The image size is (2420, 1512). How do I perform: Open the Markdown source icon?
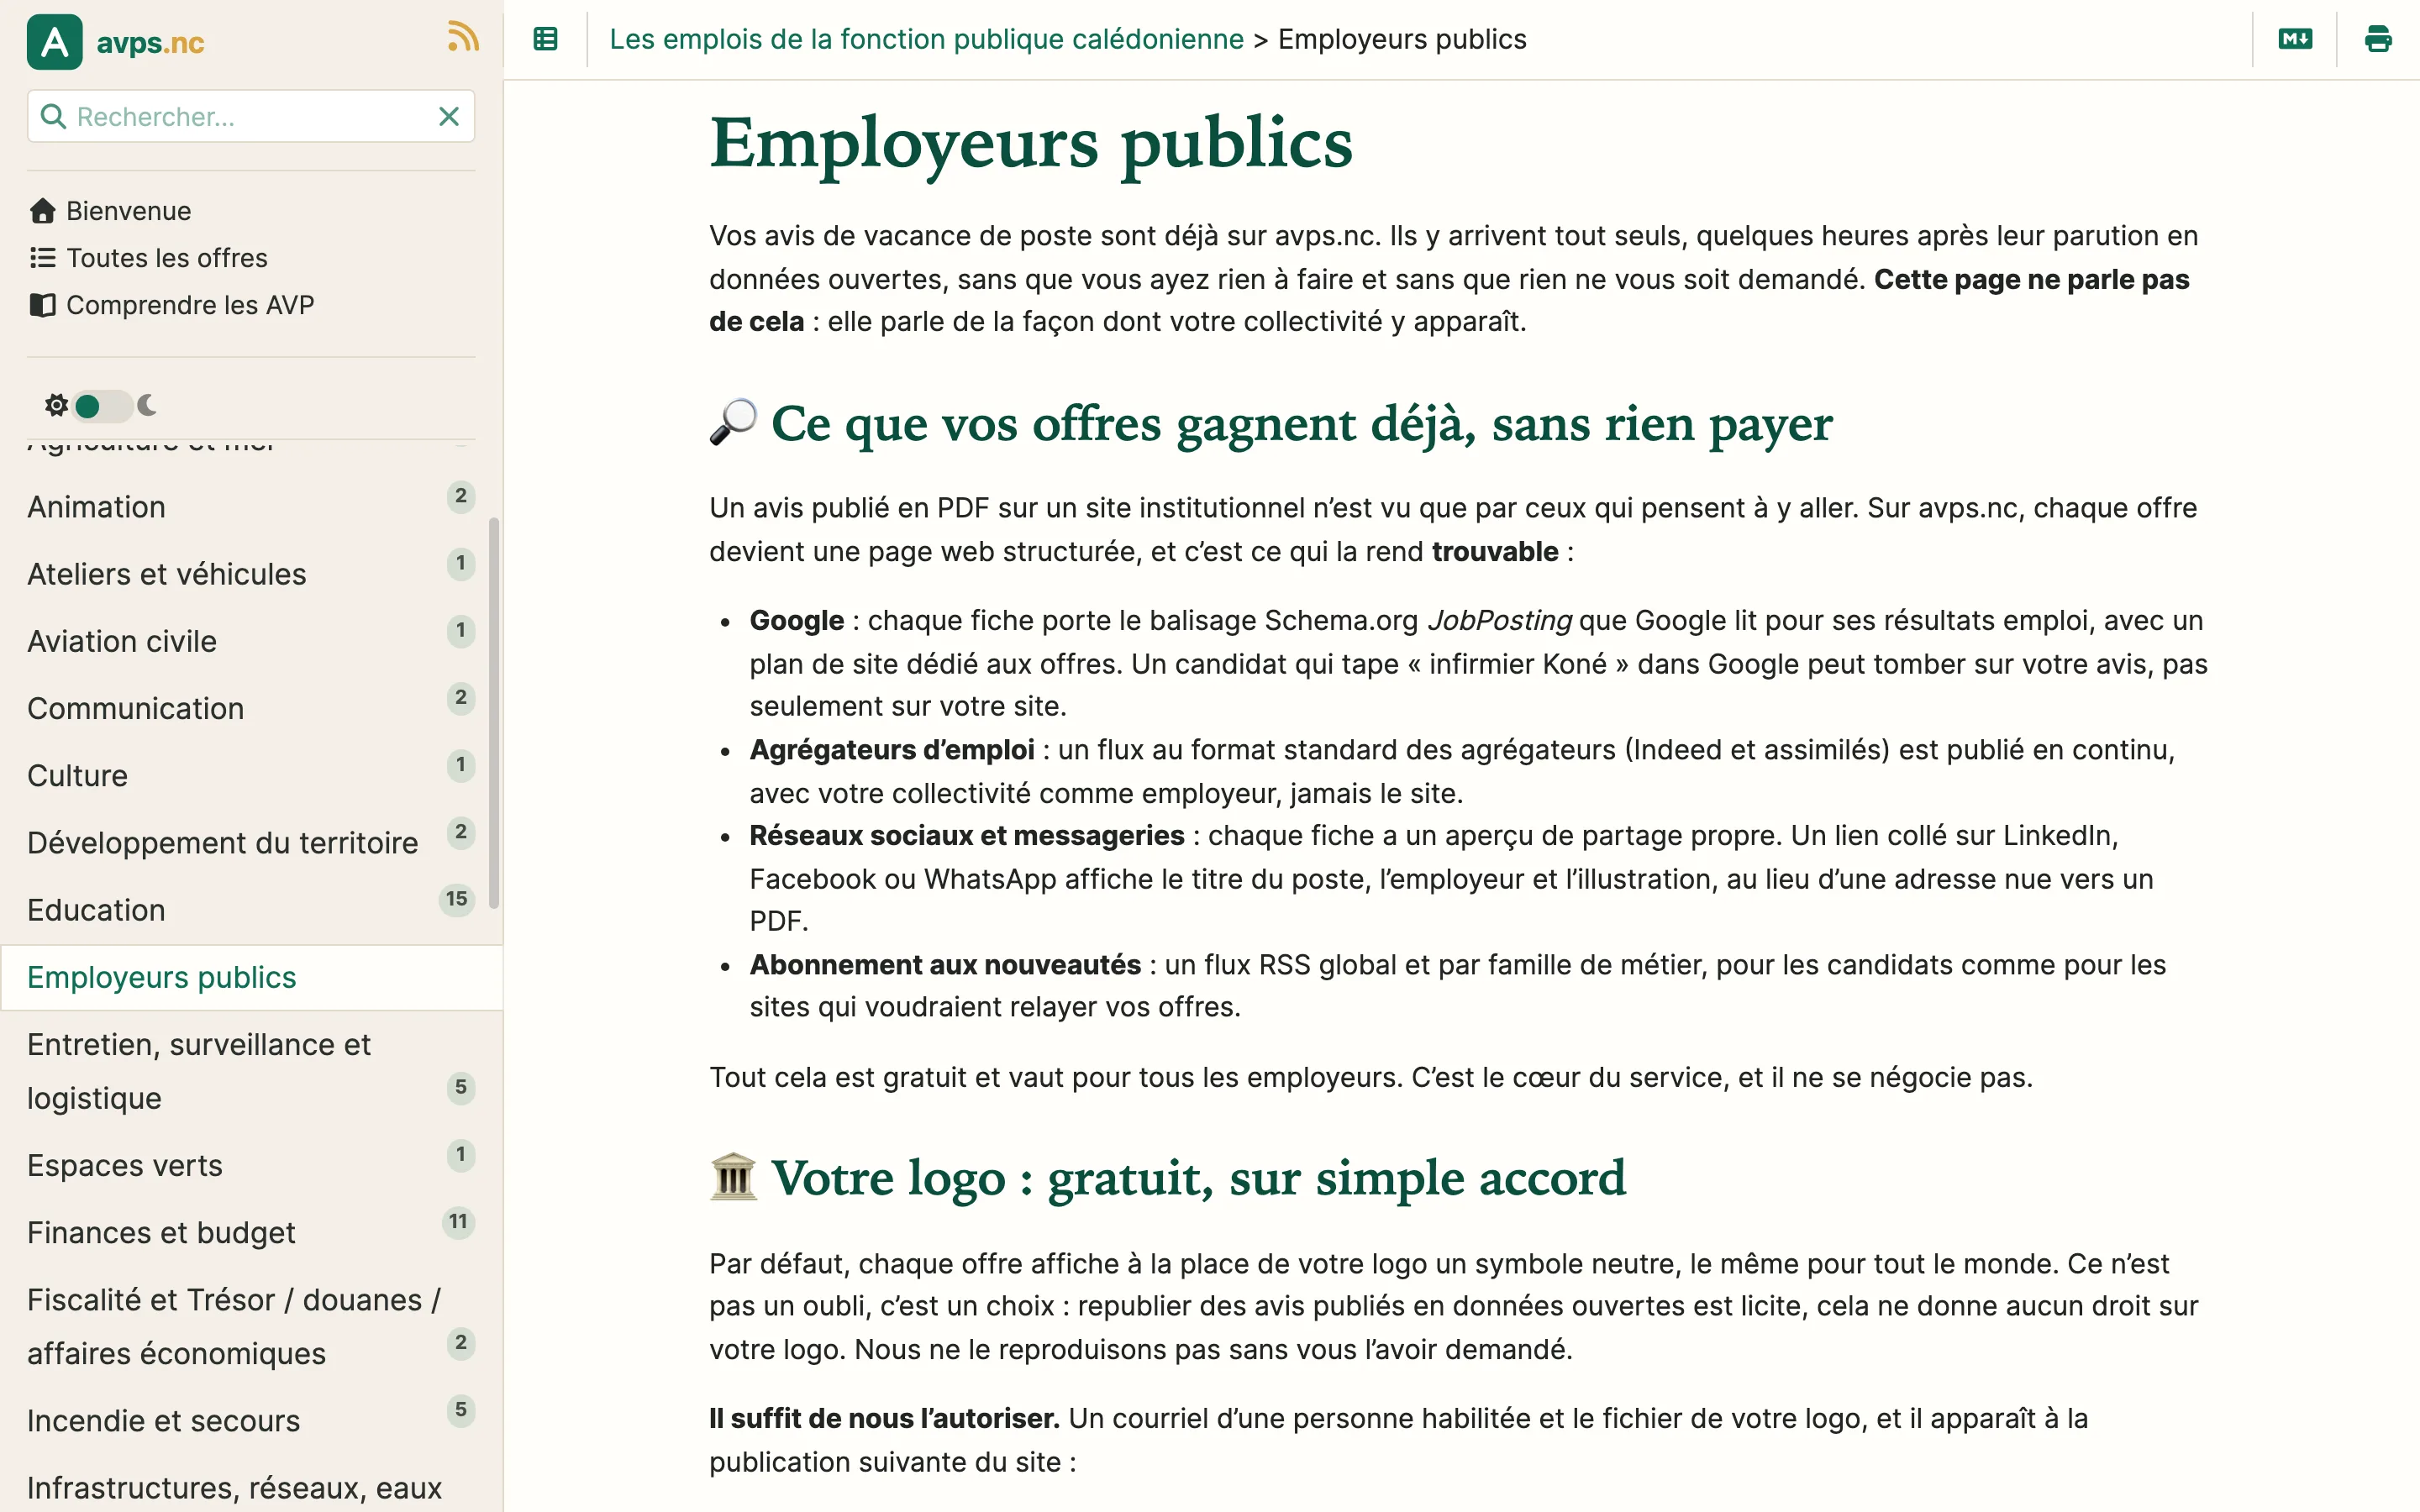2295,39
